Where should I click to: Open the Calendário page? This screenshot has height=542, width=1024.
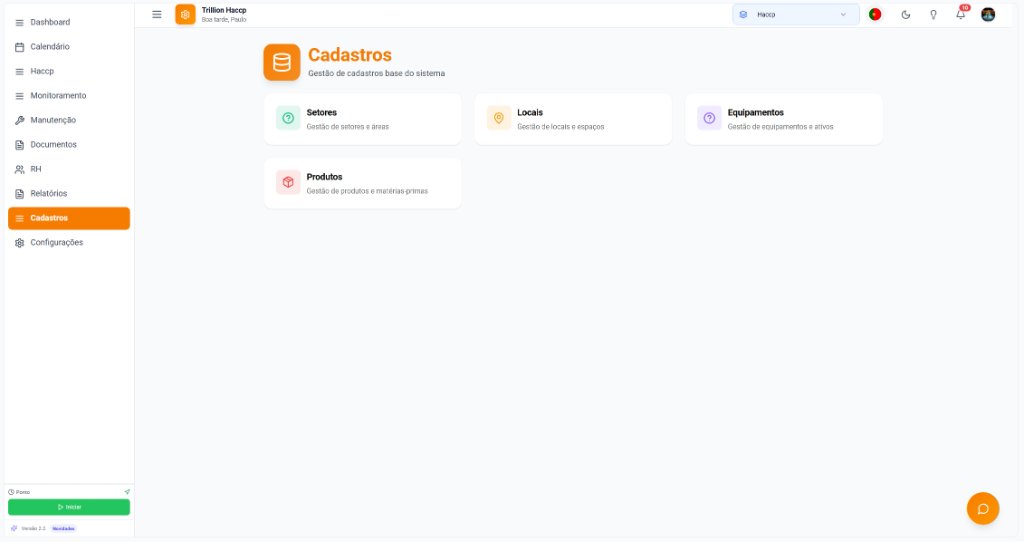69,47
